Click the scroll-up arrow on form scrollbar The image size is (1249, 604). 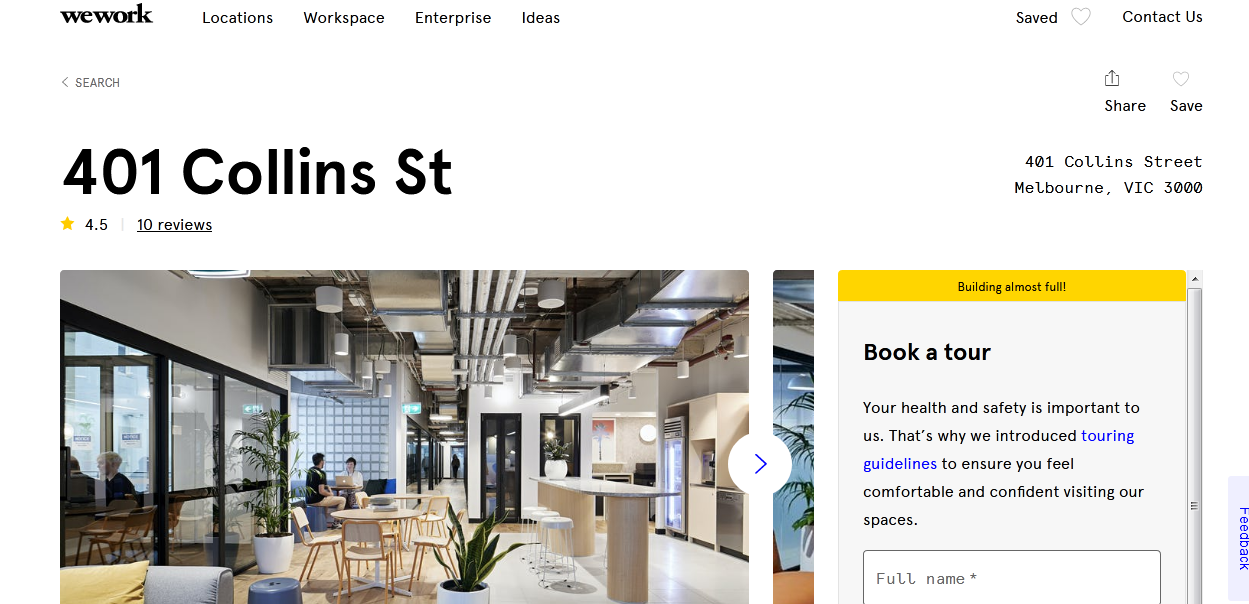click(x=1194, y=279)
